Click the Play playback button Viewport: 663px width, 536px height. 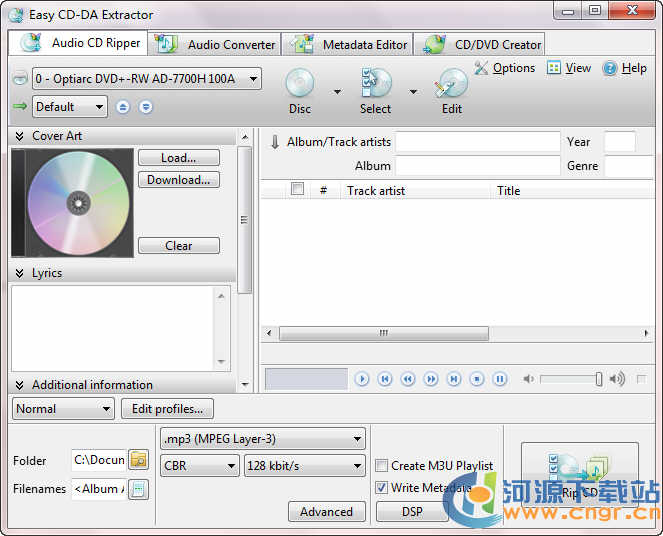(362, 379)
